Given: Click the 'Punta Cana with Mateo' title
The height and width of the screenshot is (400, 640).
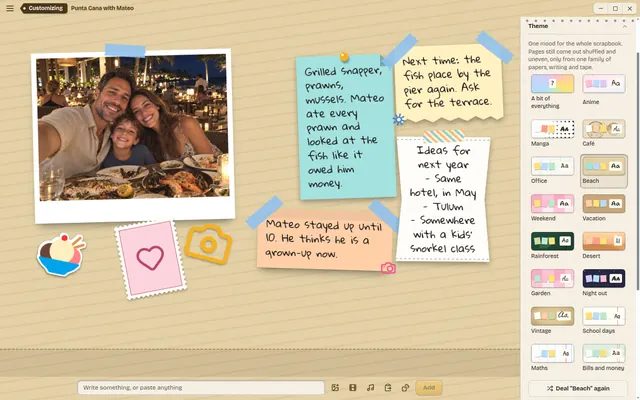Looking at the screenshot, I should 102,8.
